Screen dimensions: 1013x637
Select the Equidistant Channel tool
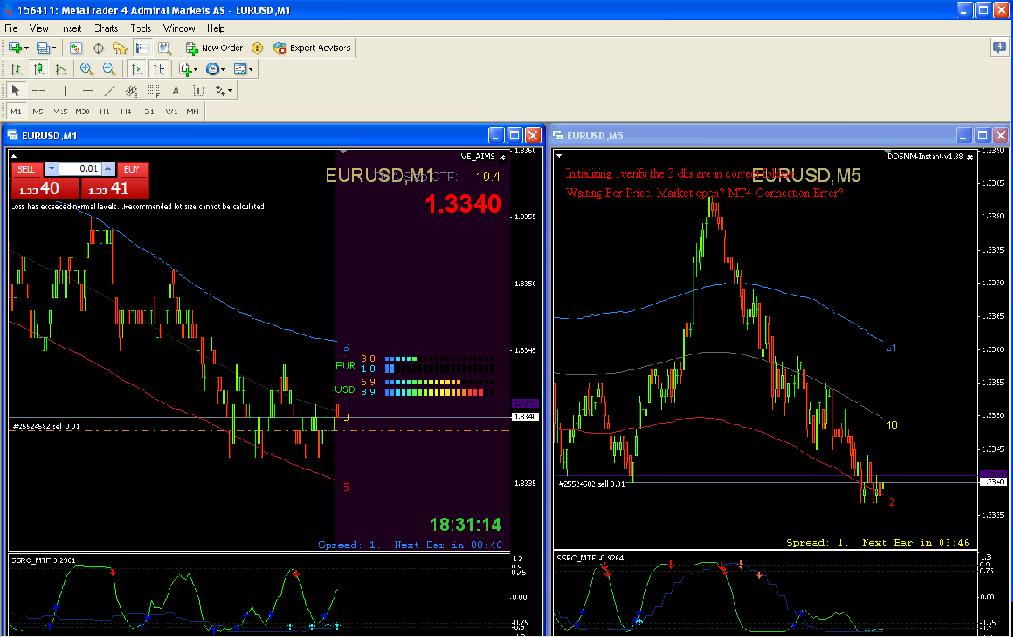click(131, 90)
